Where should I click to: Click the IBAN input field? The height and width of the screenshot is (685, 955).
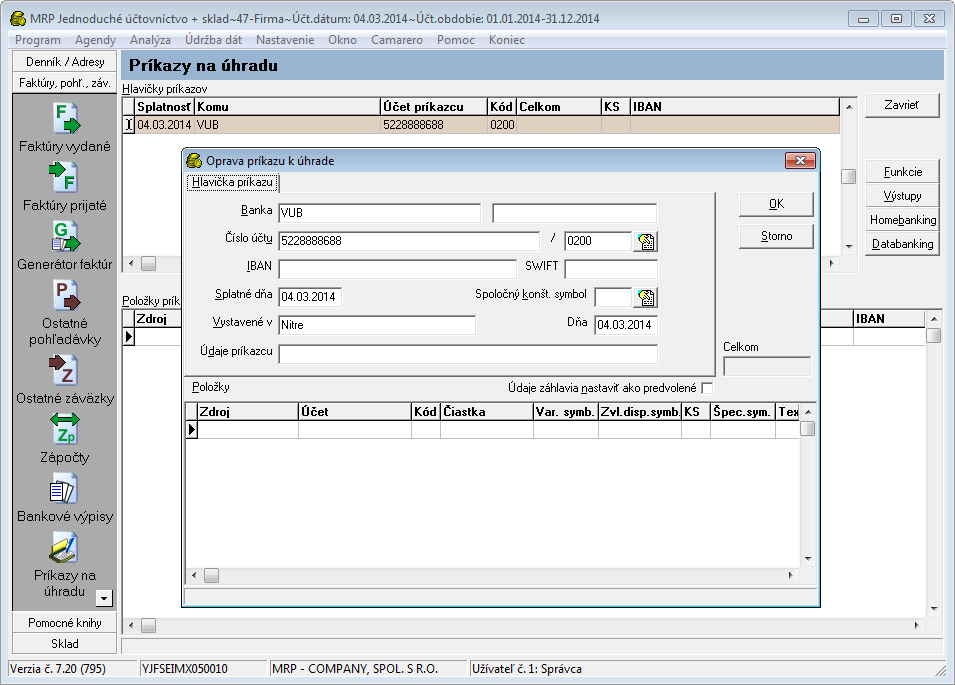[397, 269]
